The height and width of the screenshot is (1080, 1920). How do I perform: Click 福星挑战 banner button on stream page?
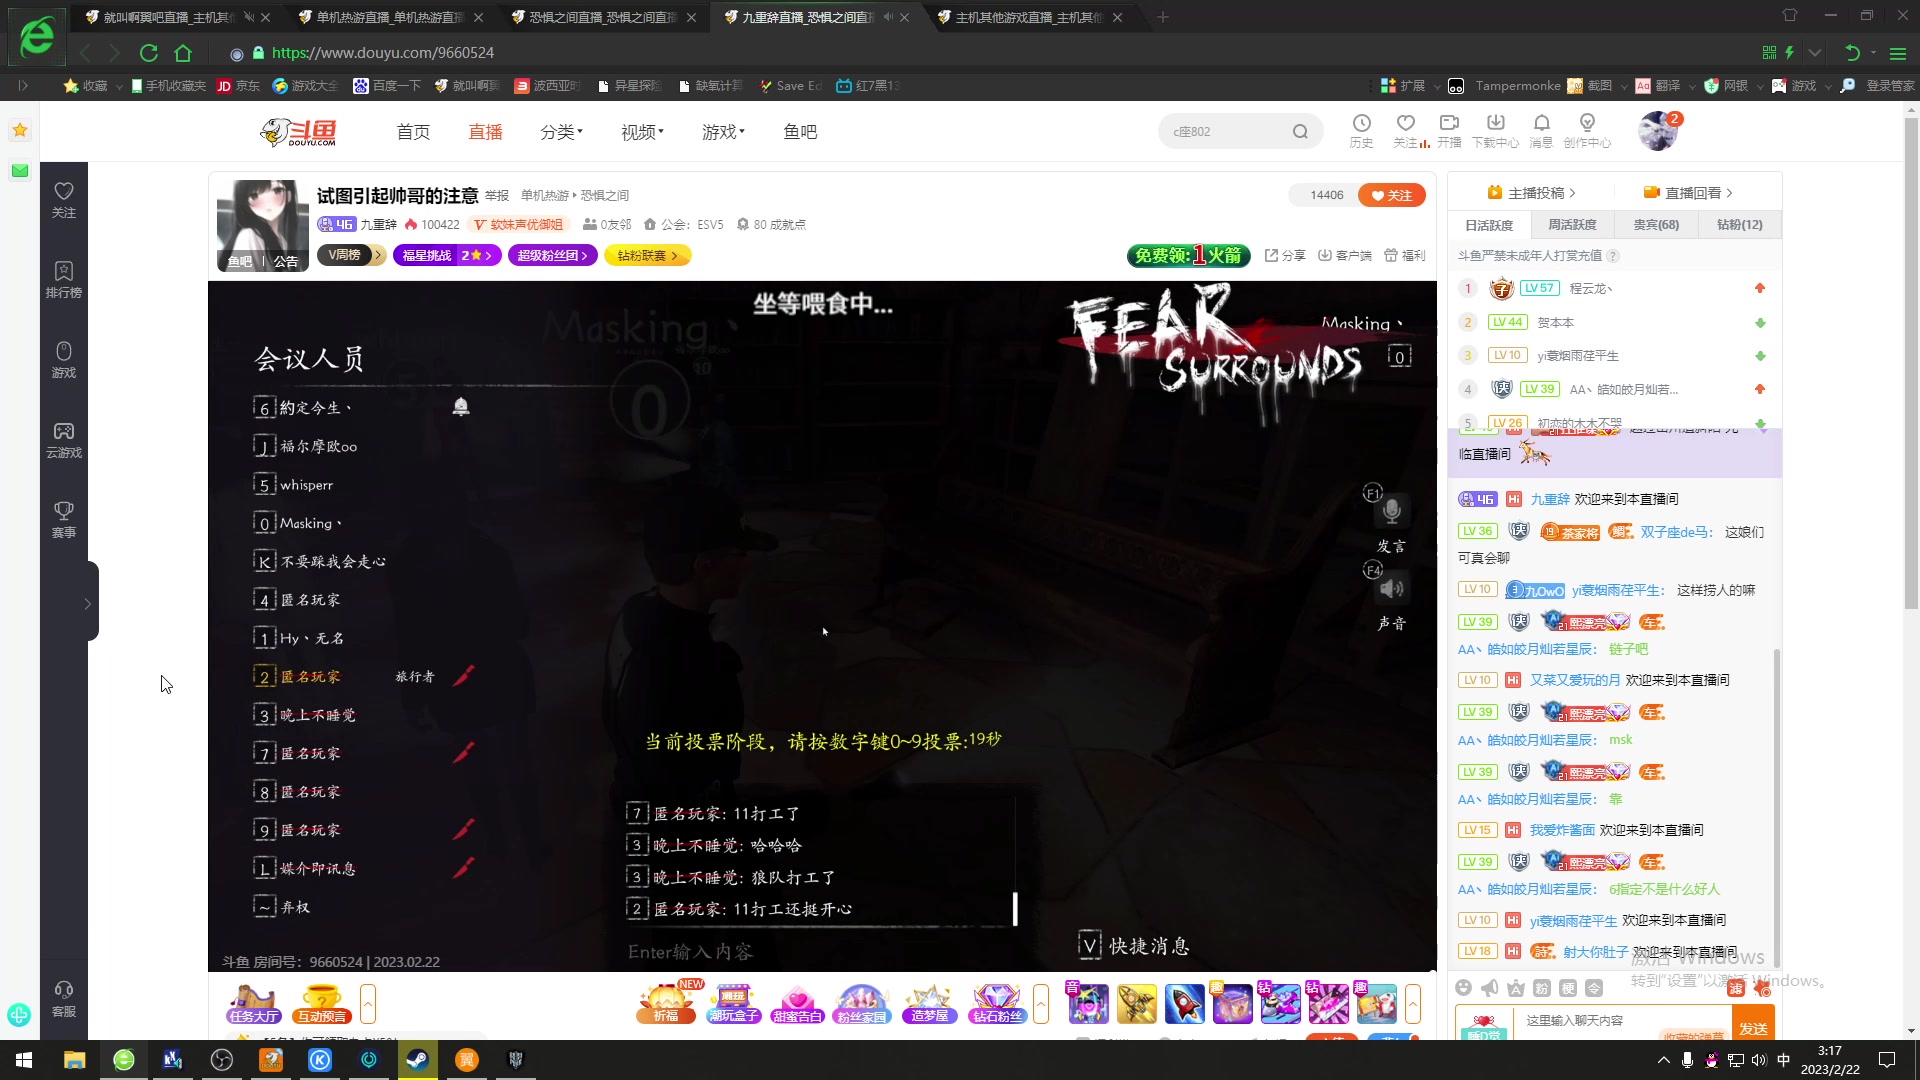(447, 255)
